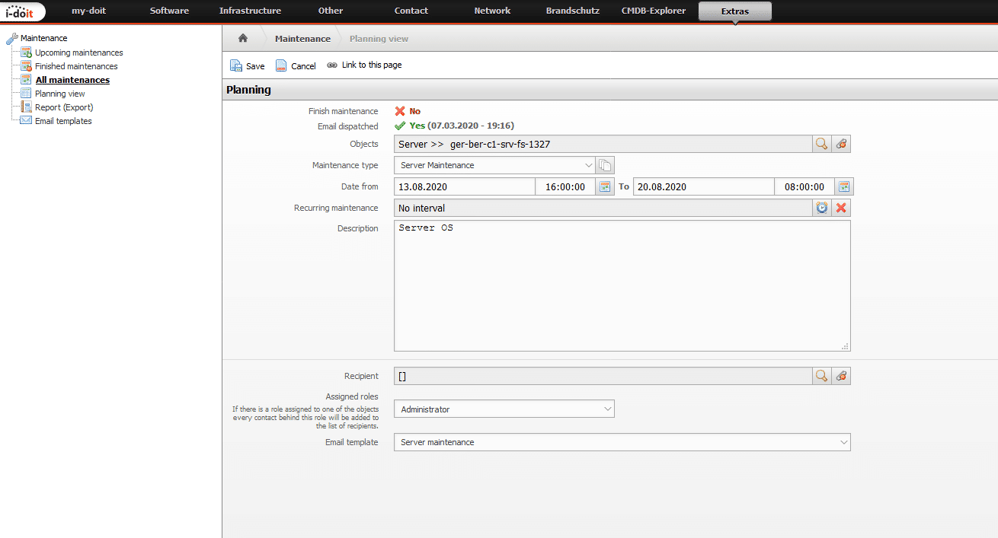Click the Objects field
998x538 pixels.
coord(603,144)
